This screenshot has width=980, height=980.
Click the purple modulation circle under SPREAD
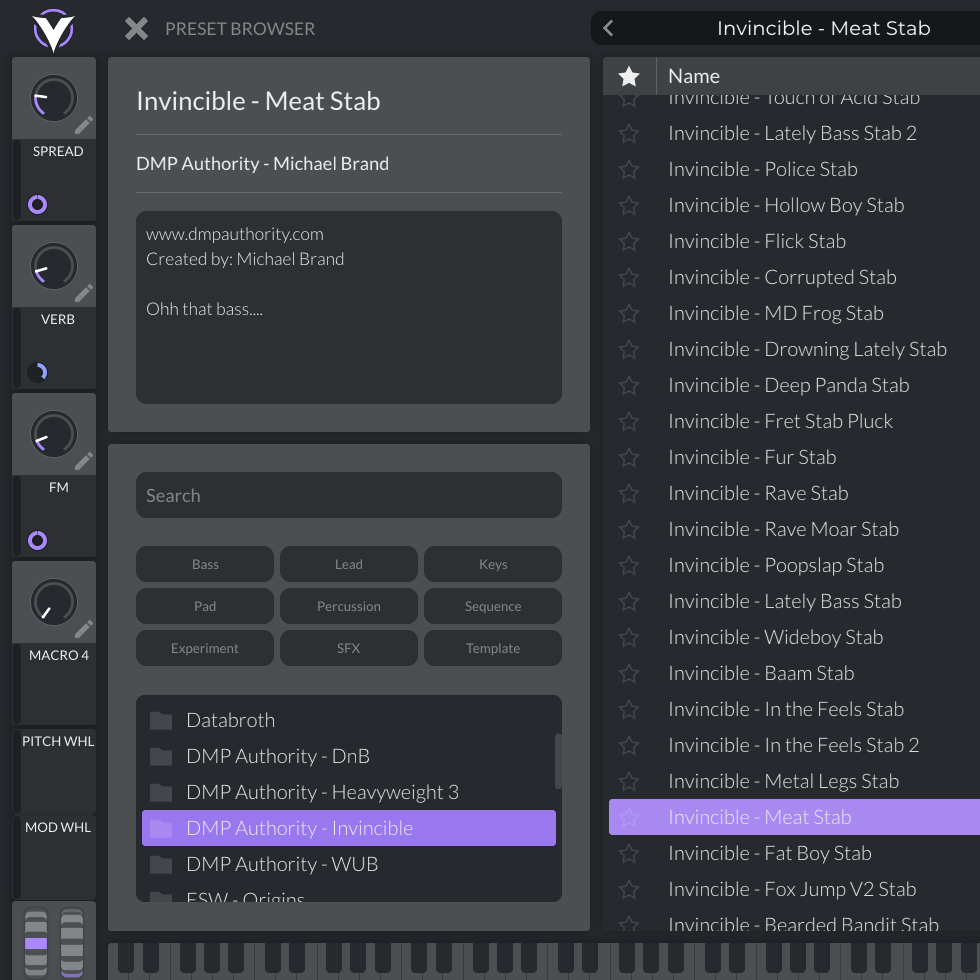point(37,205)
